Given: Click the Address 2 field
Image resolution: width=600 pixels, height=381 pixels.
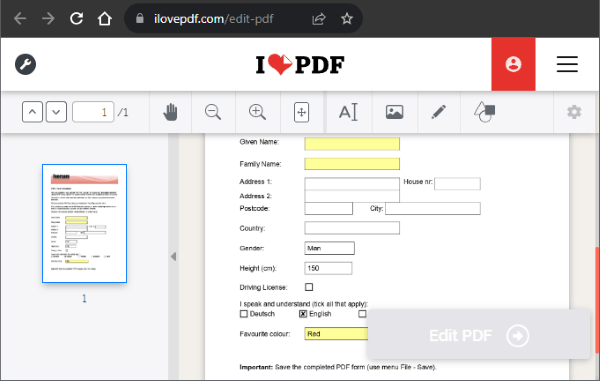Looking at the screenshot, I should click(352, 196).
